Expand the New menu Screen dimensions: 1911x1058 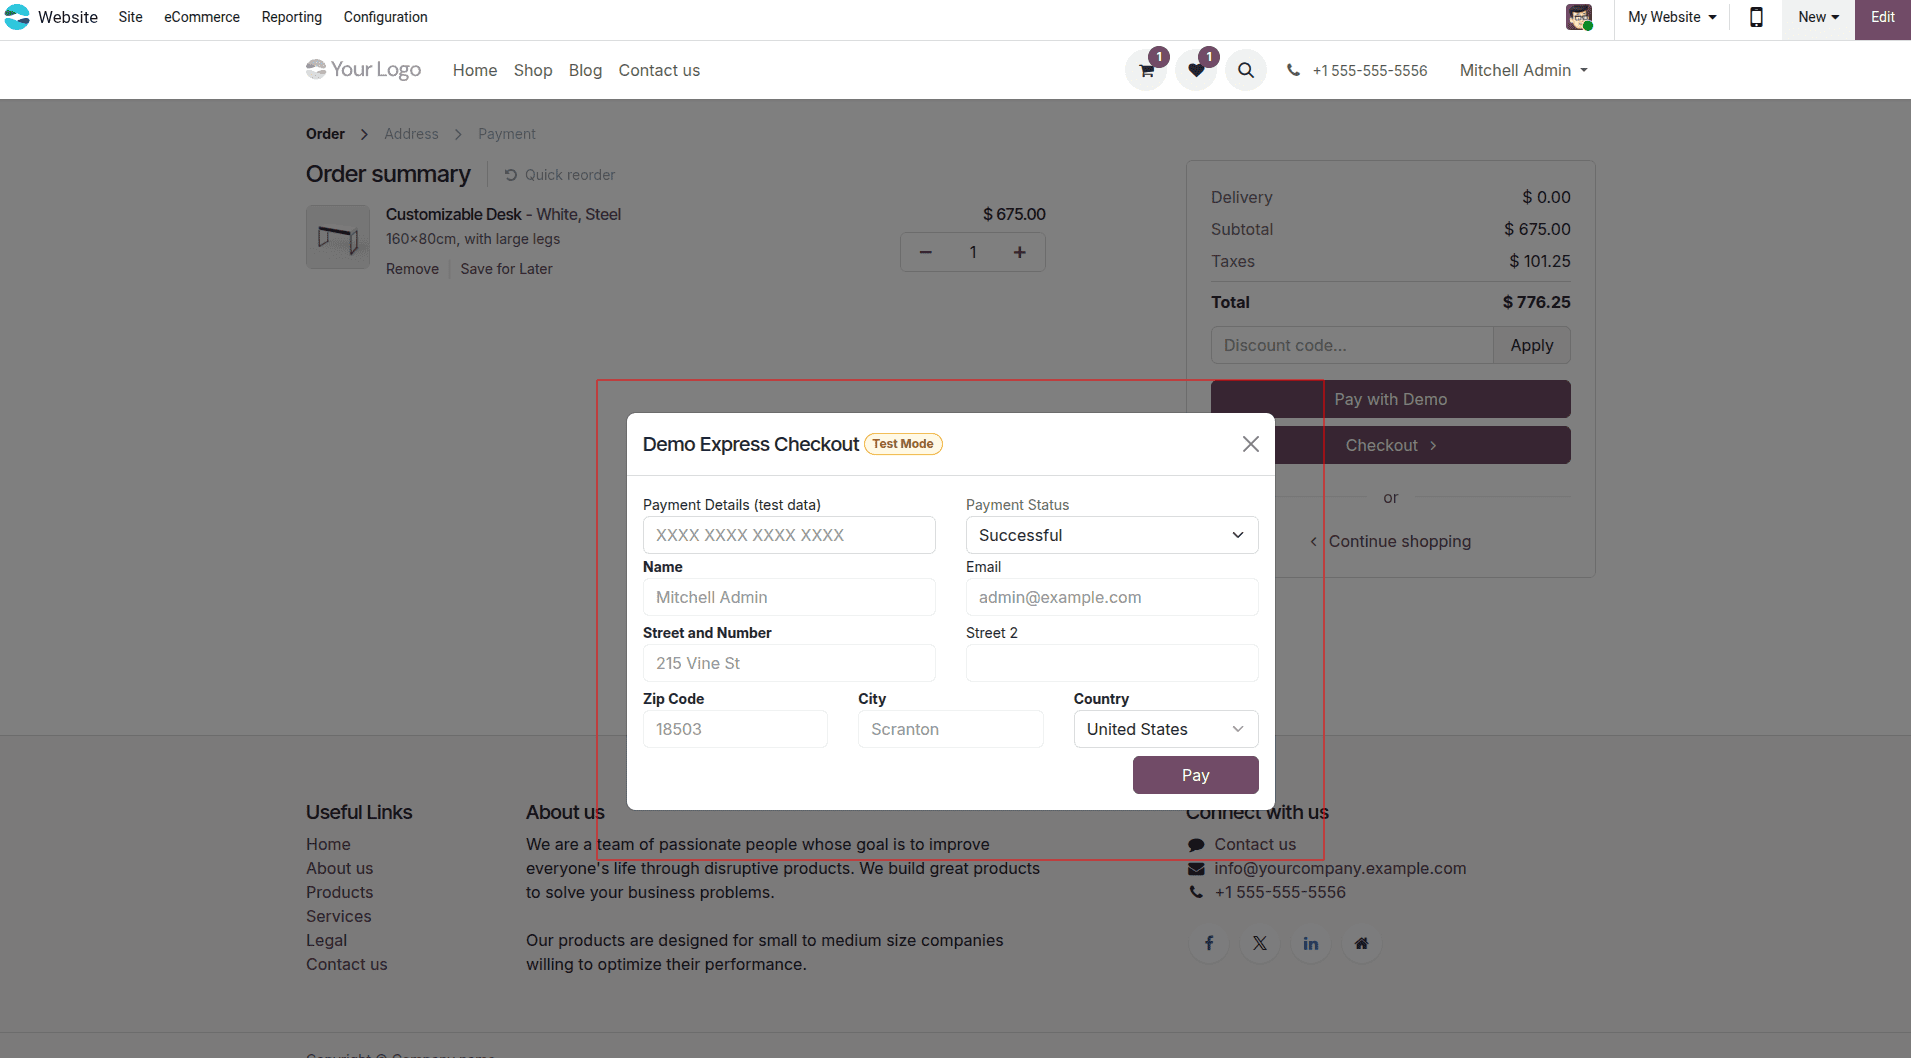(x=1816, y=17)
